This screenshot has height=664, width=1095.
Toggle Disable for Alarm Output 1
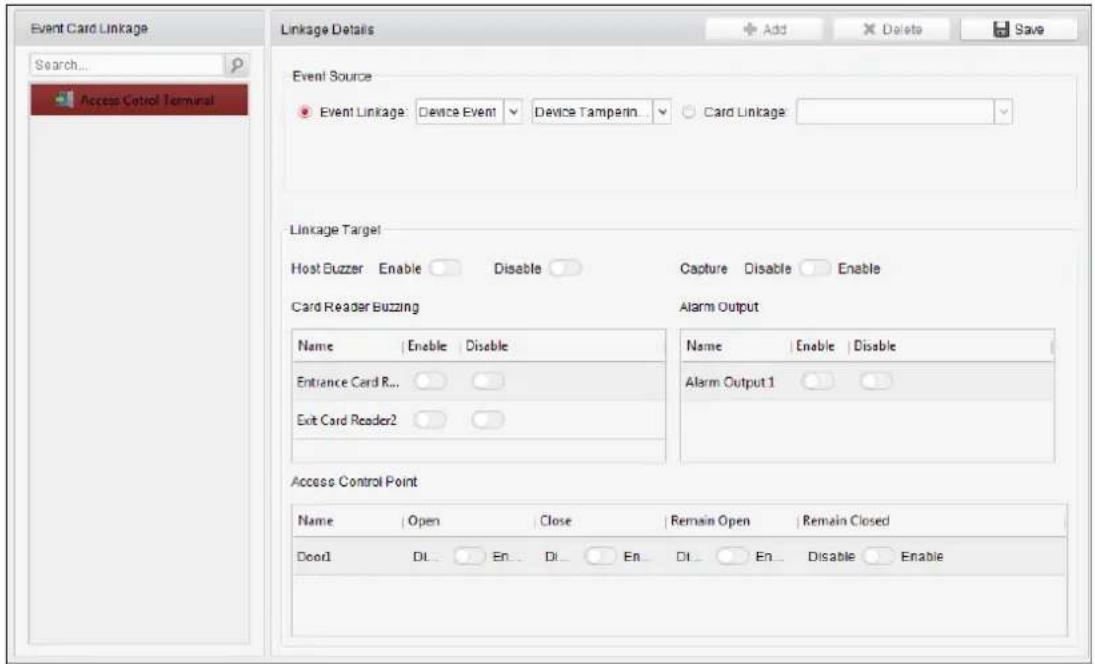876,381
